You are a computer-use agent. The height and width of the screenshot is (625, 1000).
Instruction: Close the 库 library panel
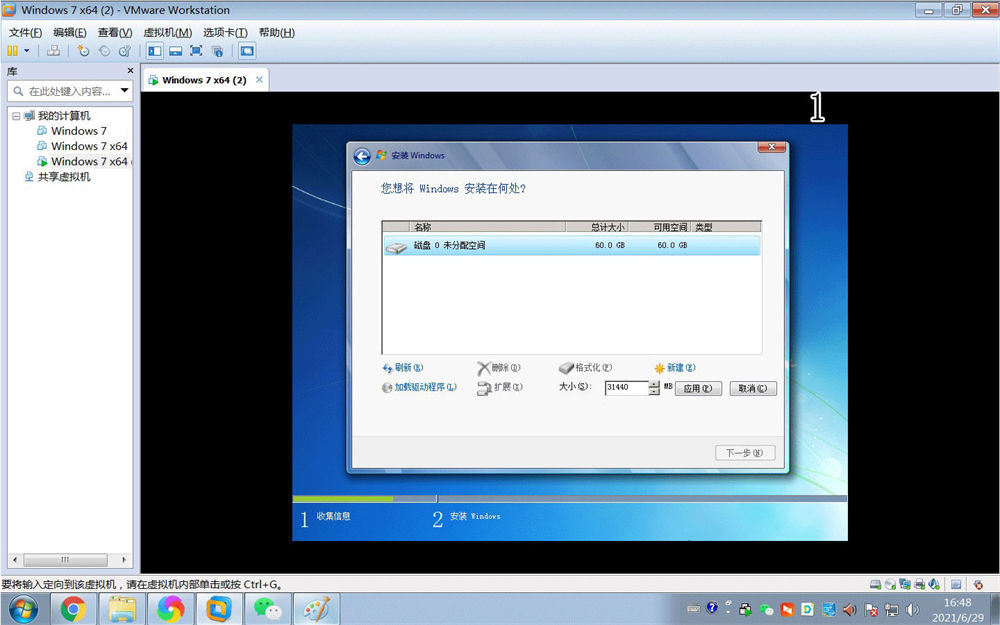(x=130, y=71)
